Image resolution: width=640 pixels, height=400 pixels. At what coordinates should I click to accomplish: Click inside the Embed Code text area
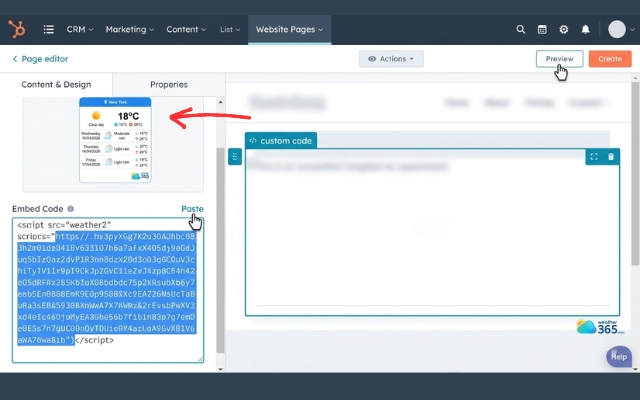(108, 290)
